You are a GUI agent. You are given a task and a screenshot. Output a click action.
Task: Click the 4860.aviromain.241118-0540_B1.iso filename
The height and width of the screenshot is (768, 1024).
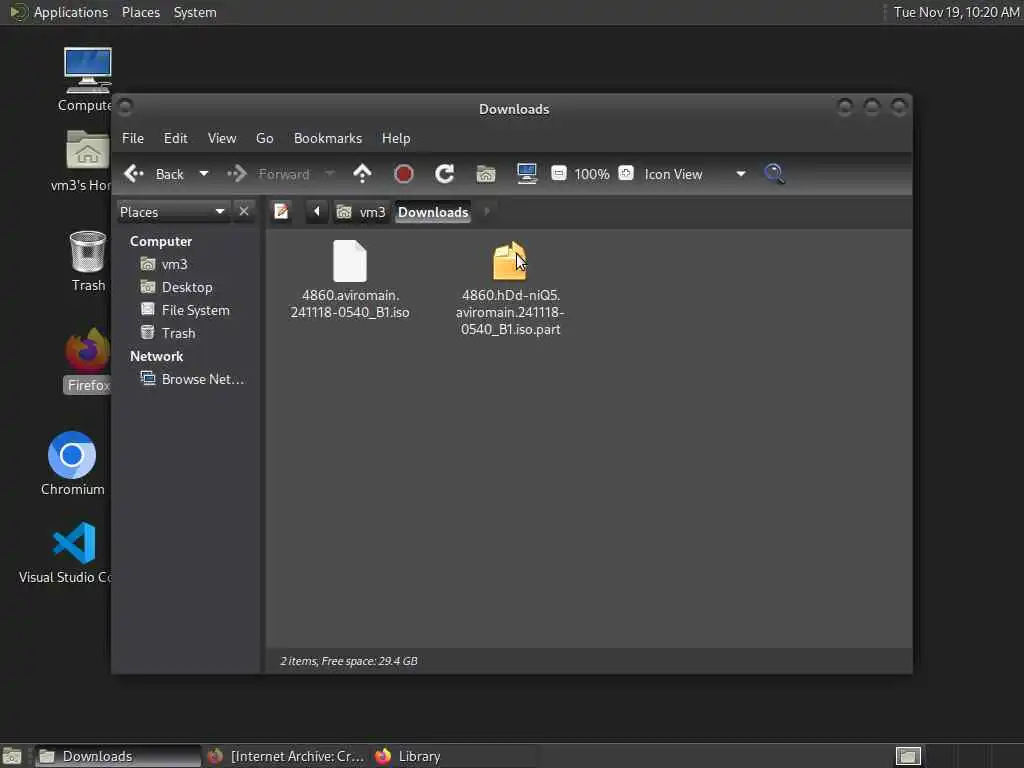coord(350,304)
